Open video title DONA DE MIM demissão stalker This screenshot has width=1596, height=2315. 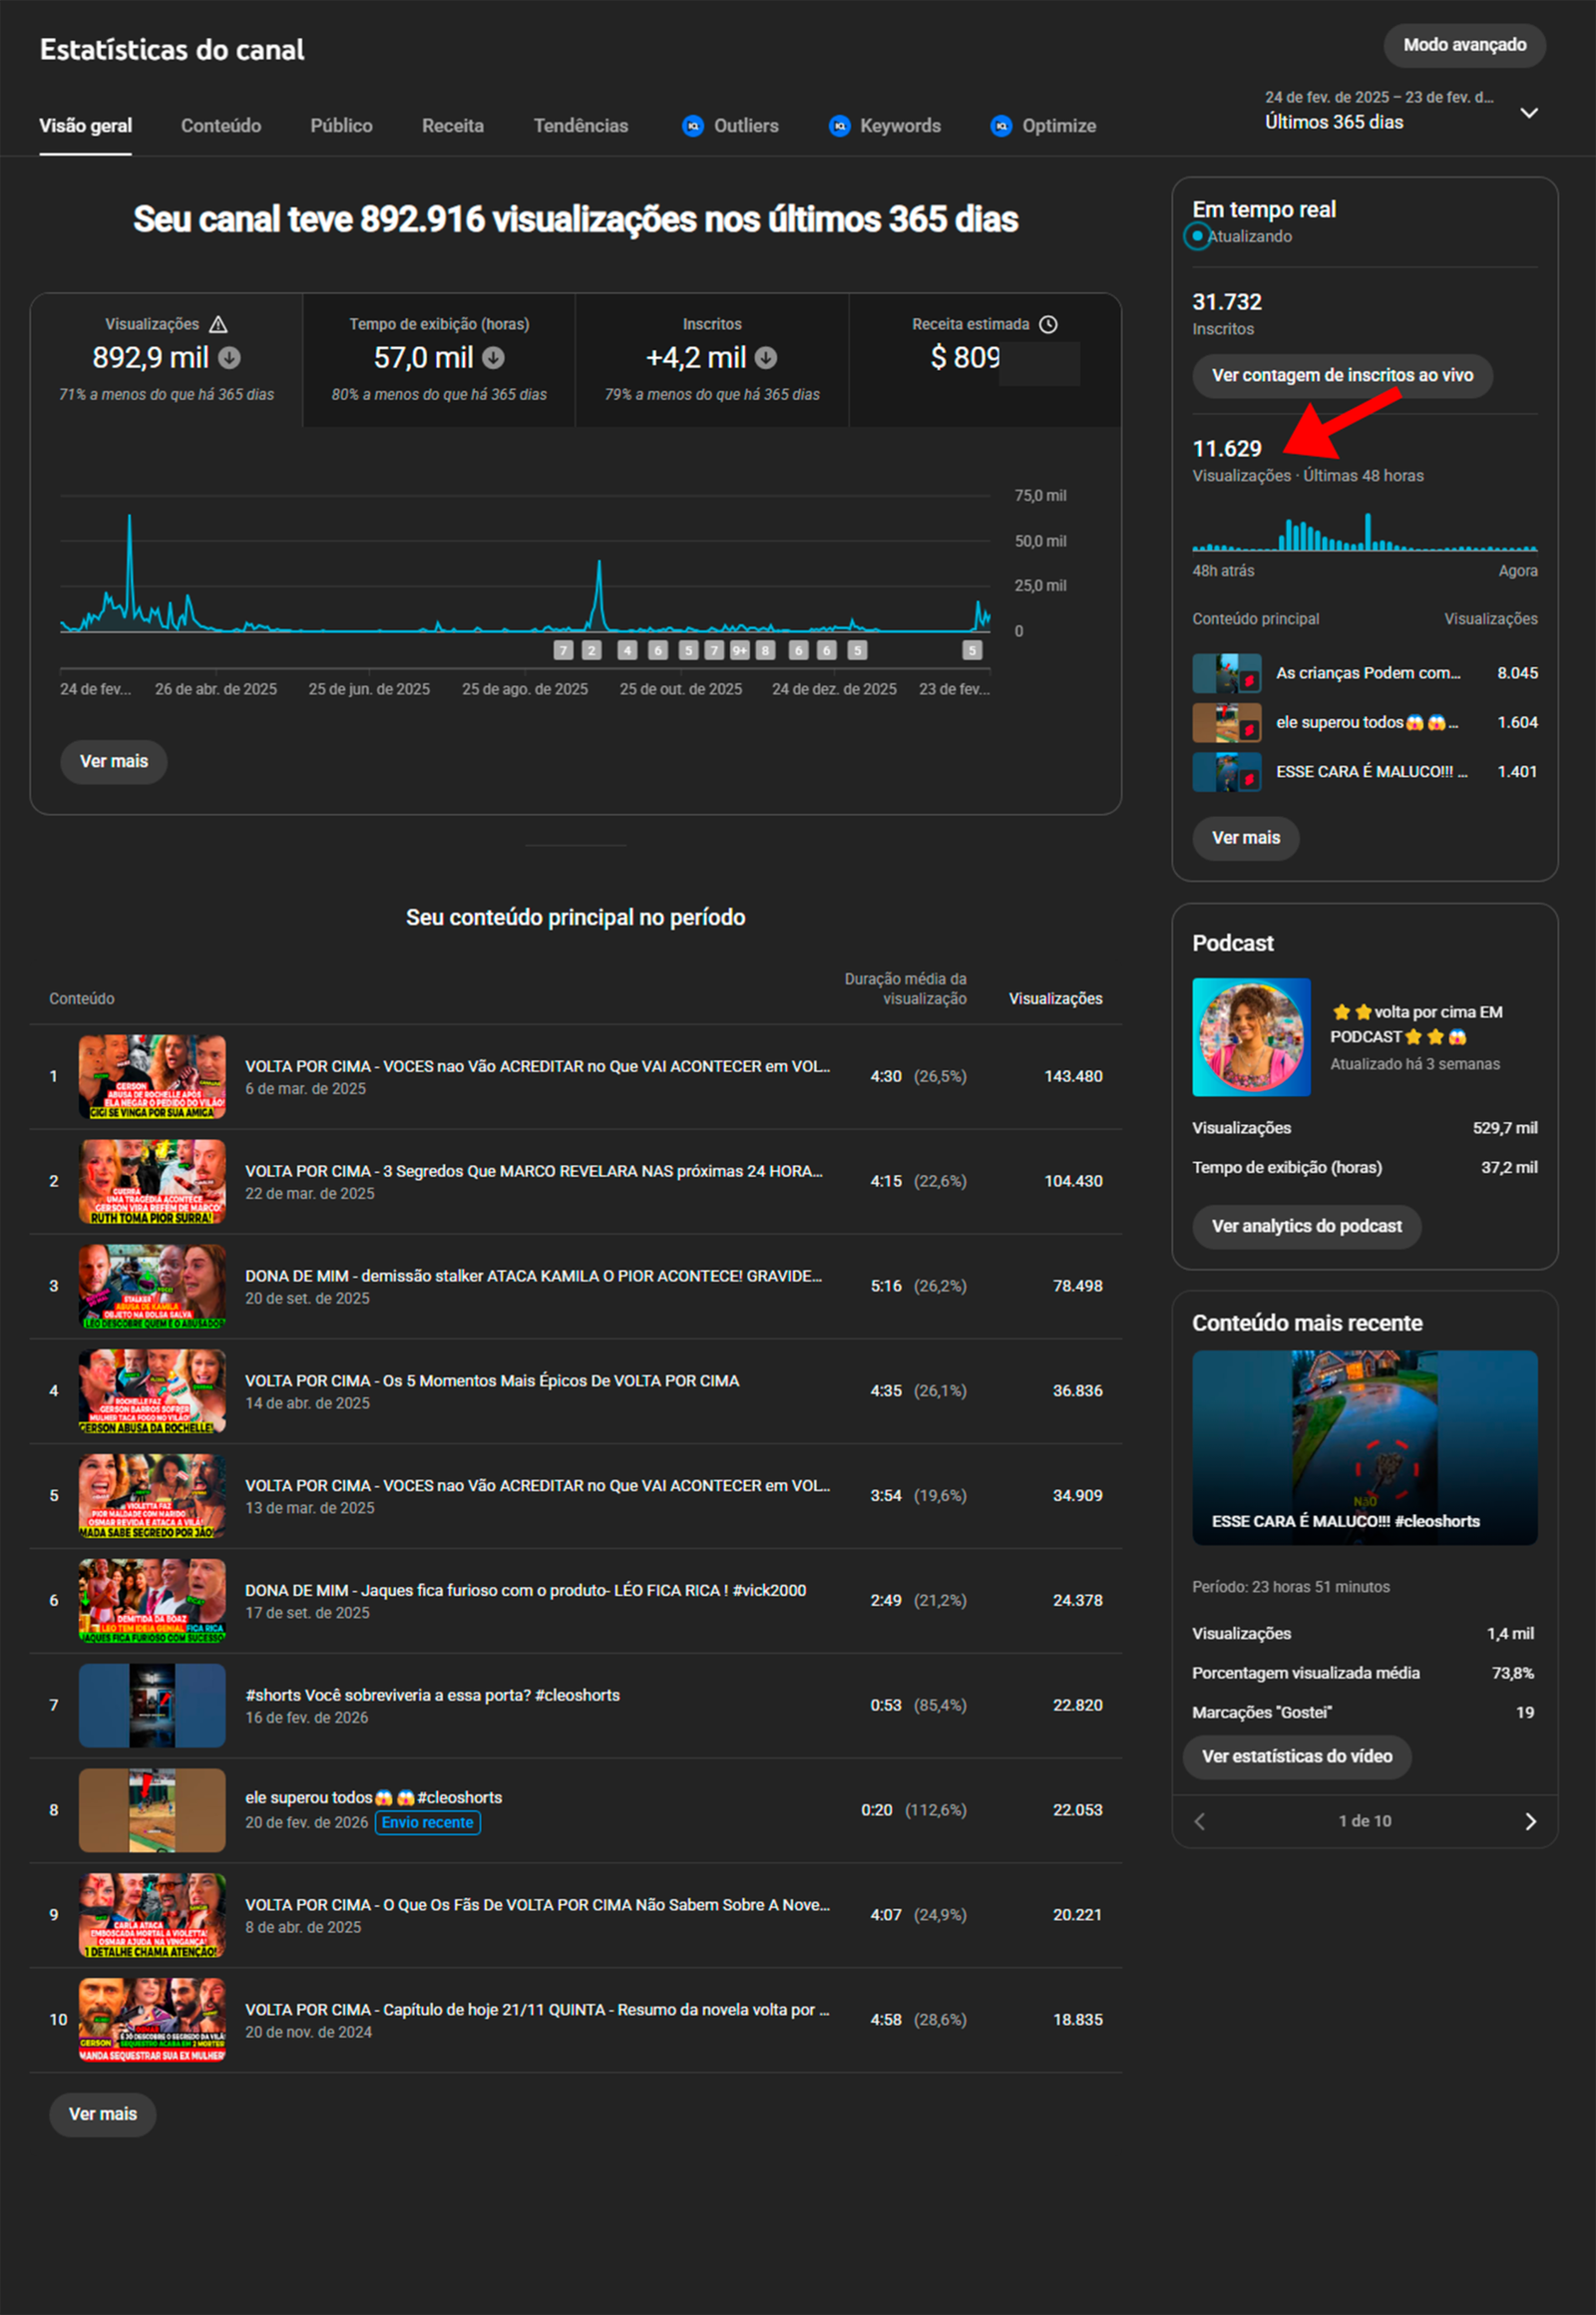pos(533,1276)
